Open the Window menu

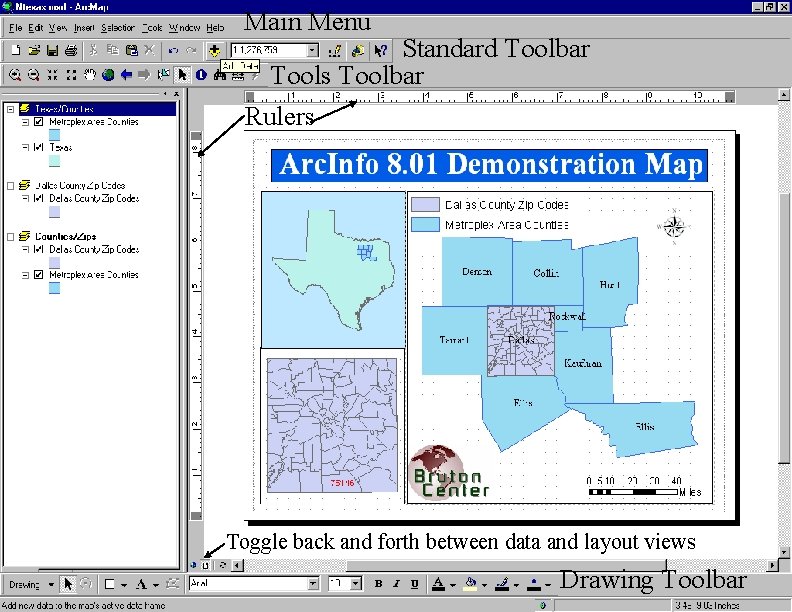184,28
